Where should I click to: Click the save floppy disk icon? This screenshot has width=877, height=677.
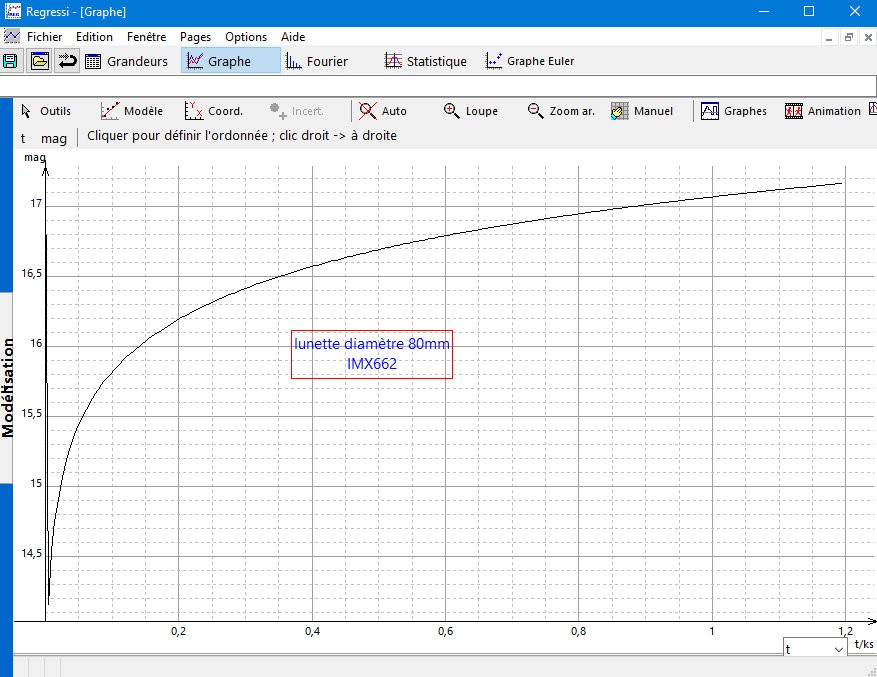10,61
